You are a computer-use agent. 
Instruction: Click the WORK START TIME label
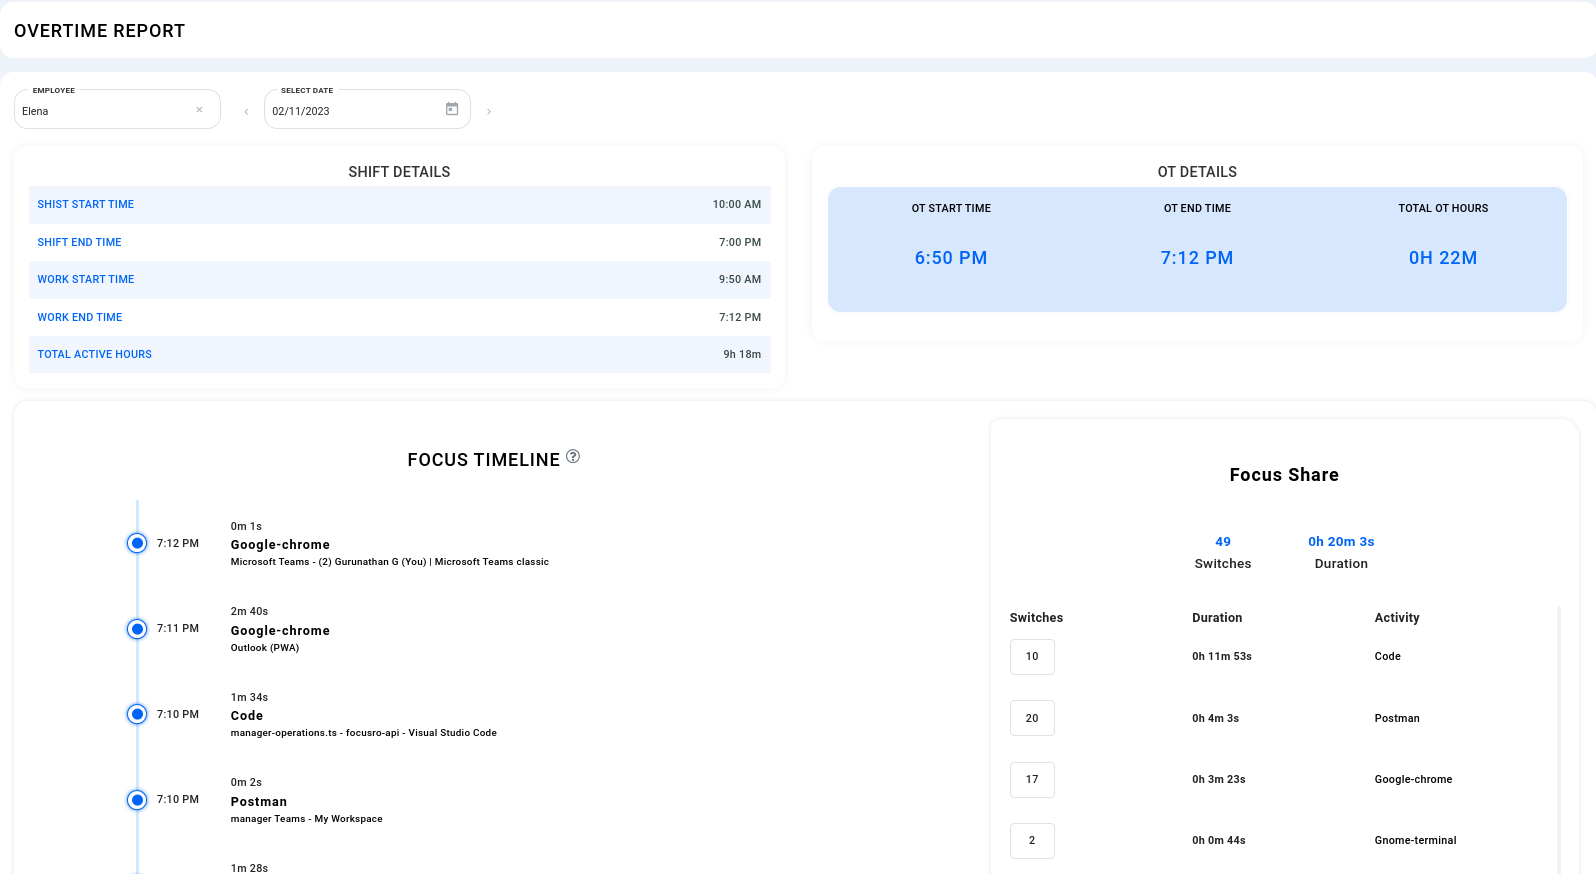coord(86,279)
